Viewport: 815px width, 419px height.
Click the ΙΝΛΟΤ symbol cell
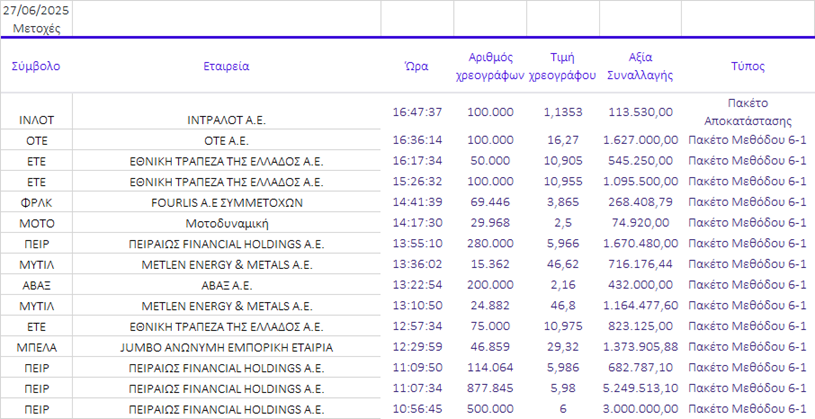click(36, 120)
